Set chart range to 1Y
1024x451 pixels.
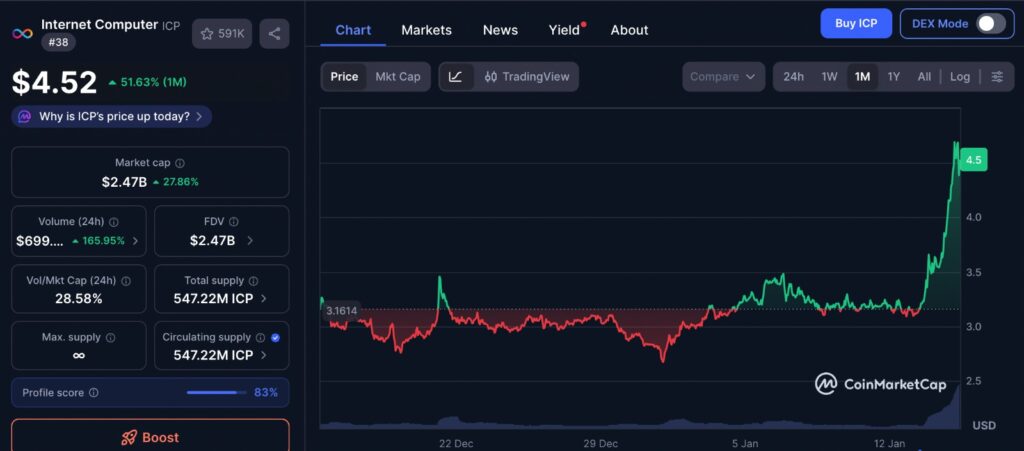click(893, 77)
